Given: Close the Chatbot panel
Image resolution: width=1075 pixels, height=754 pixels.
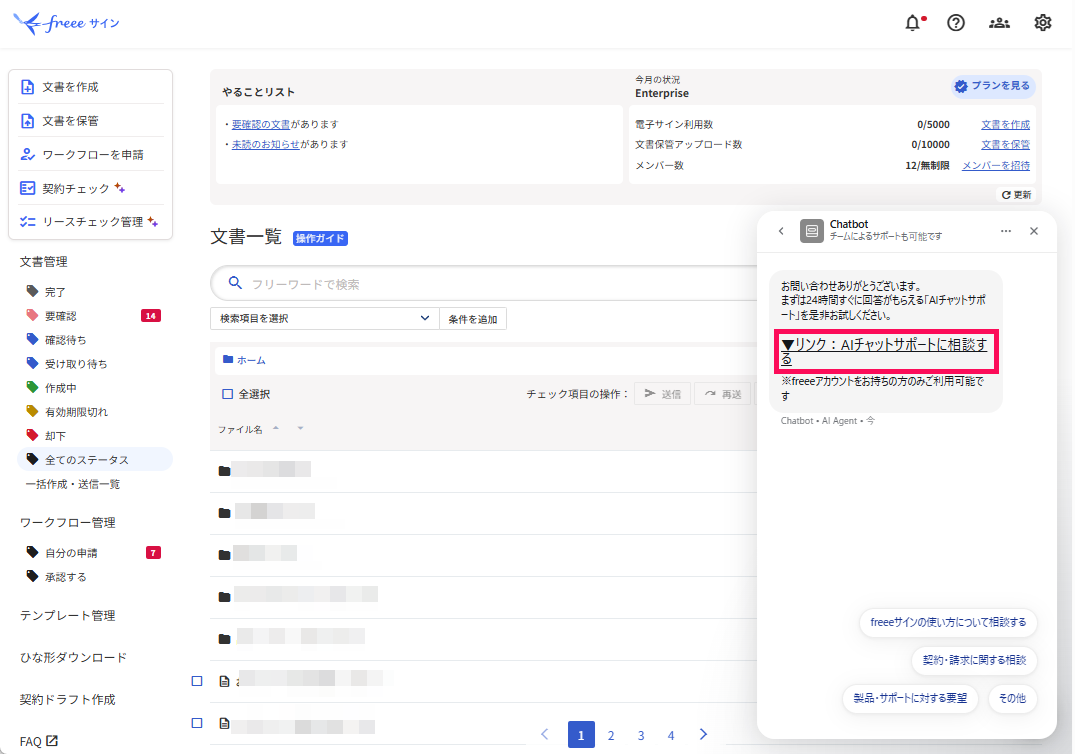Looking at the screenshot, I should (1034, 231).
